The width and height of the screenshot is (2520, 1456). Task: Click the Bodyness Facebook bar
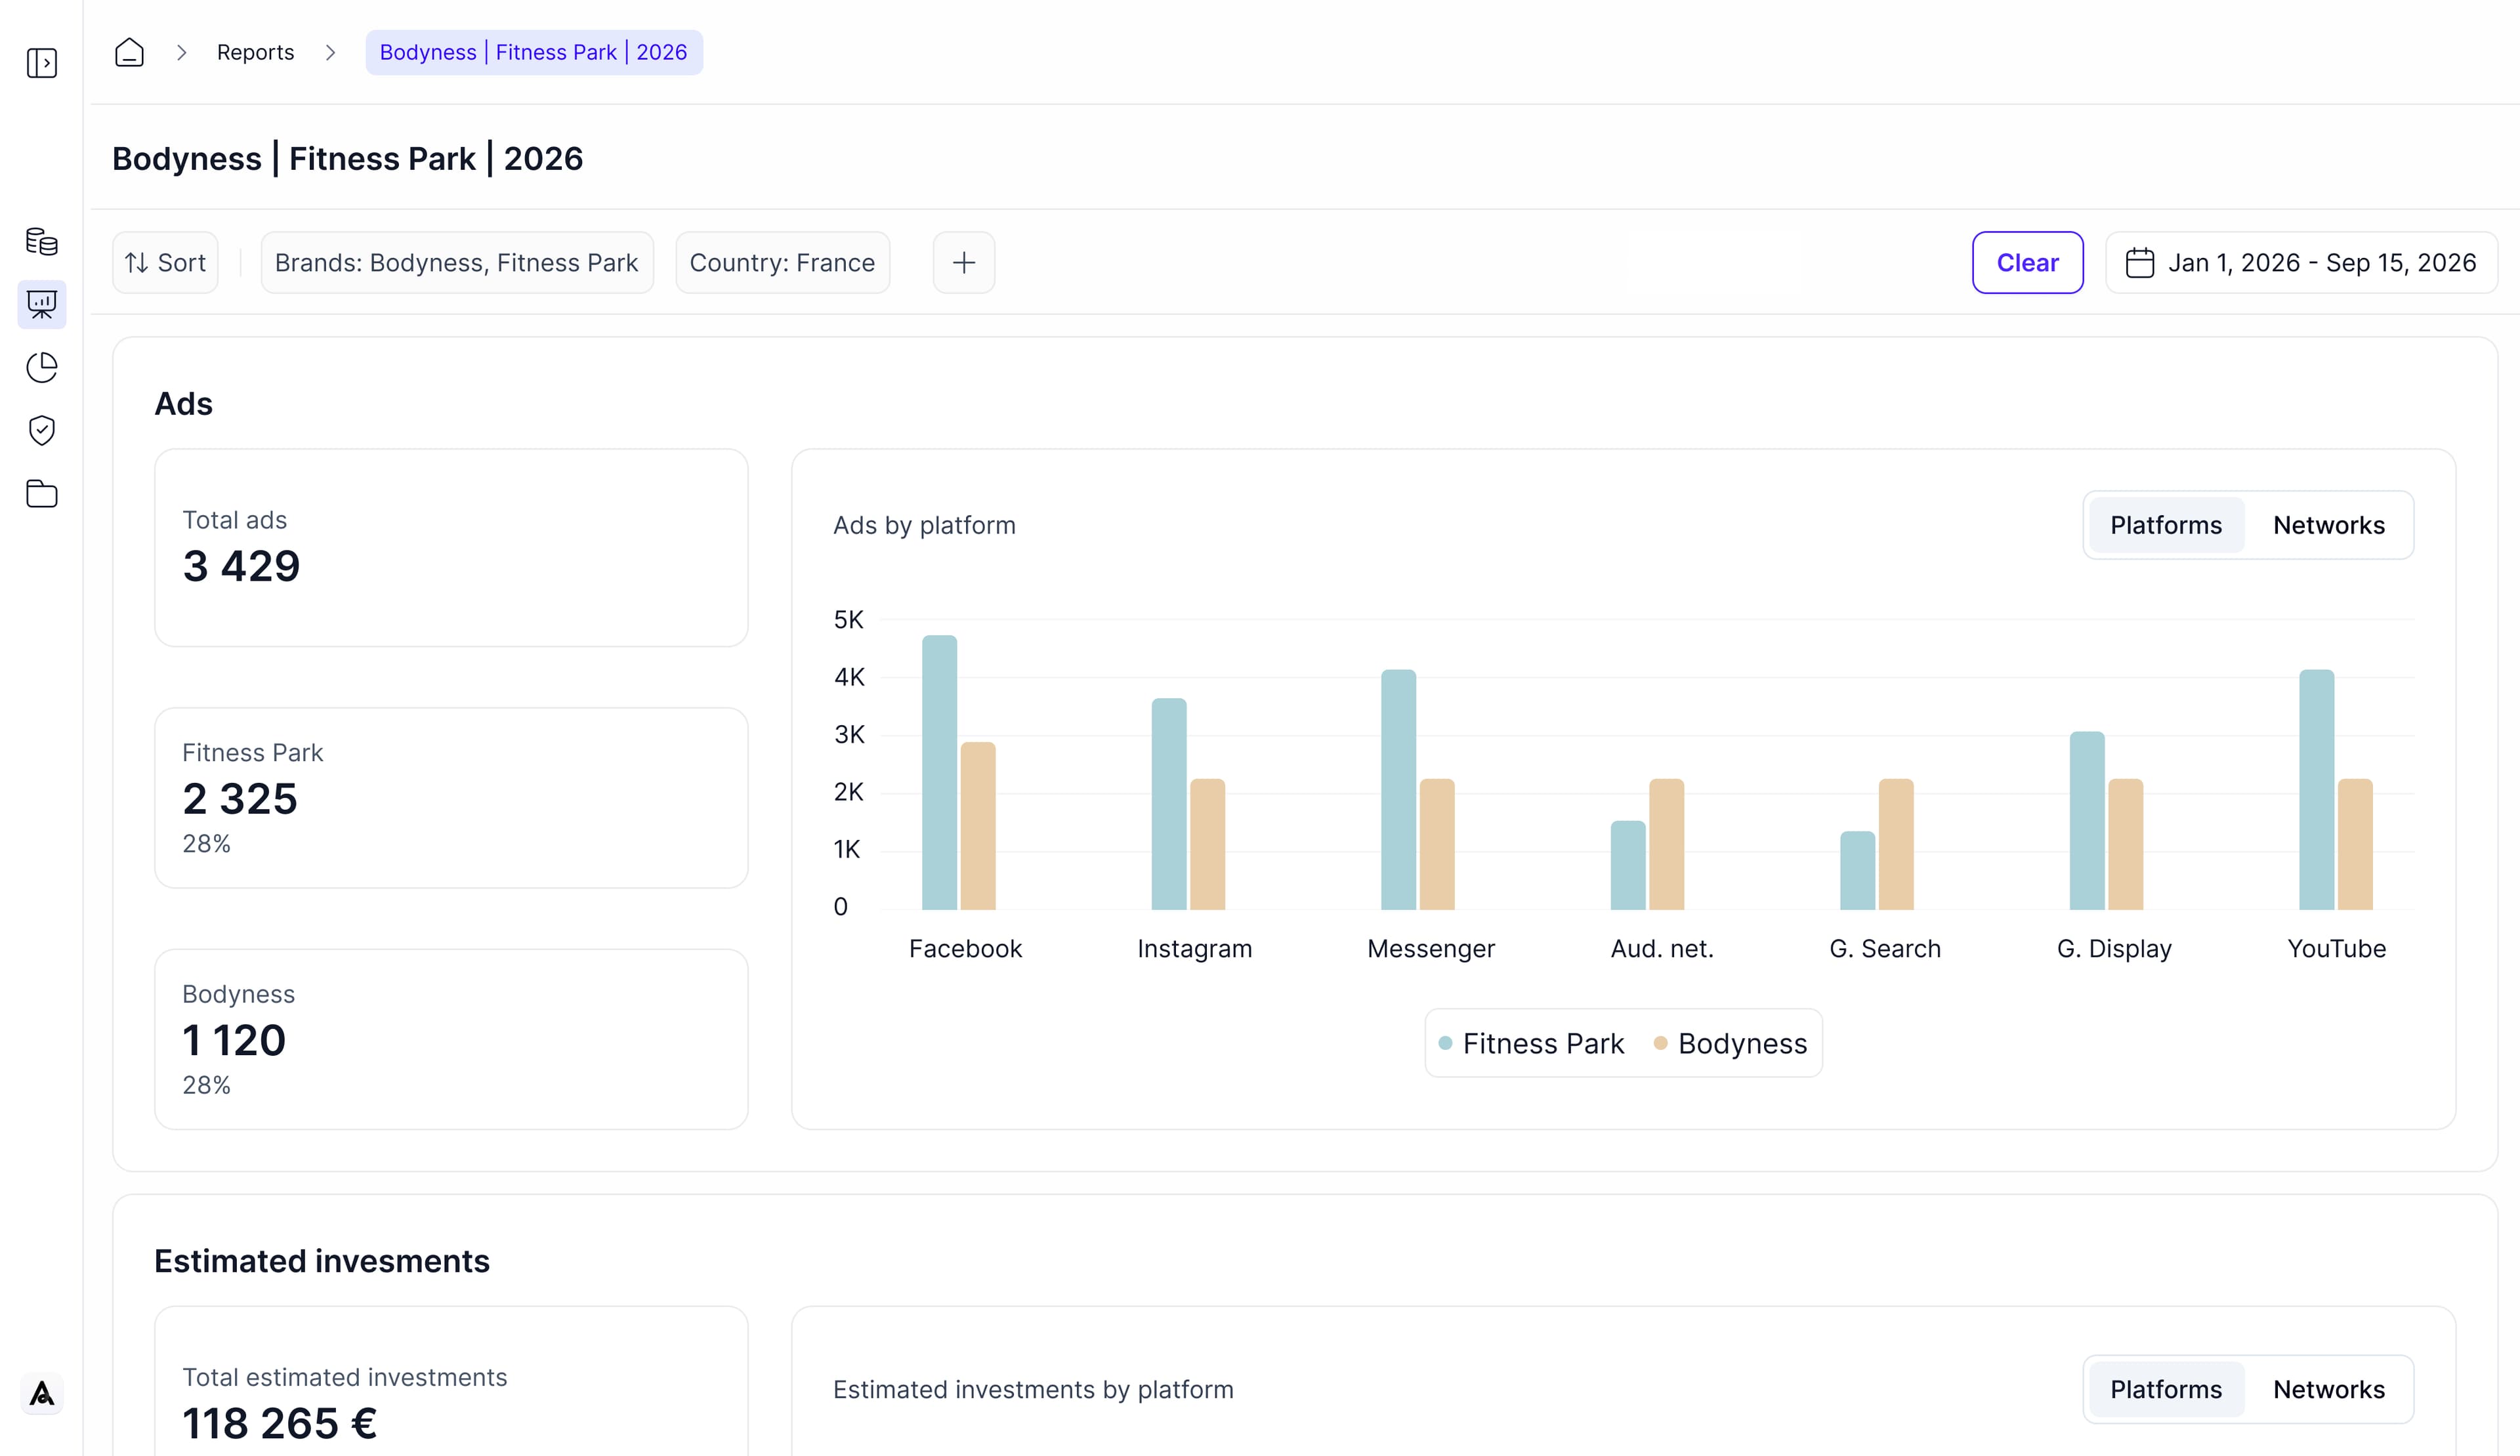978,826
